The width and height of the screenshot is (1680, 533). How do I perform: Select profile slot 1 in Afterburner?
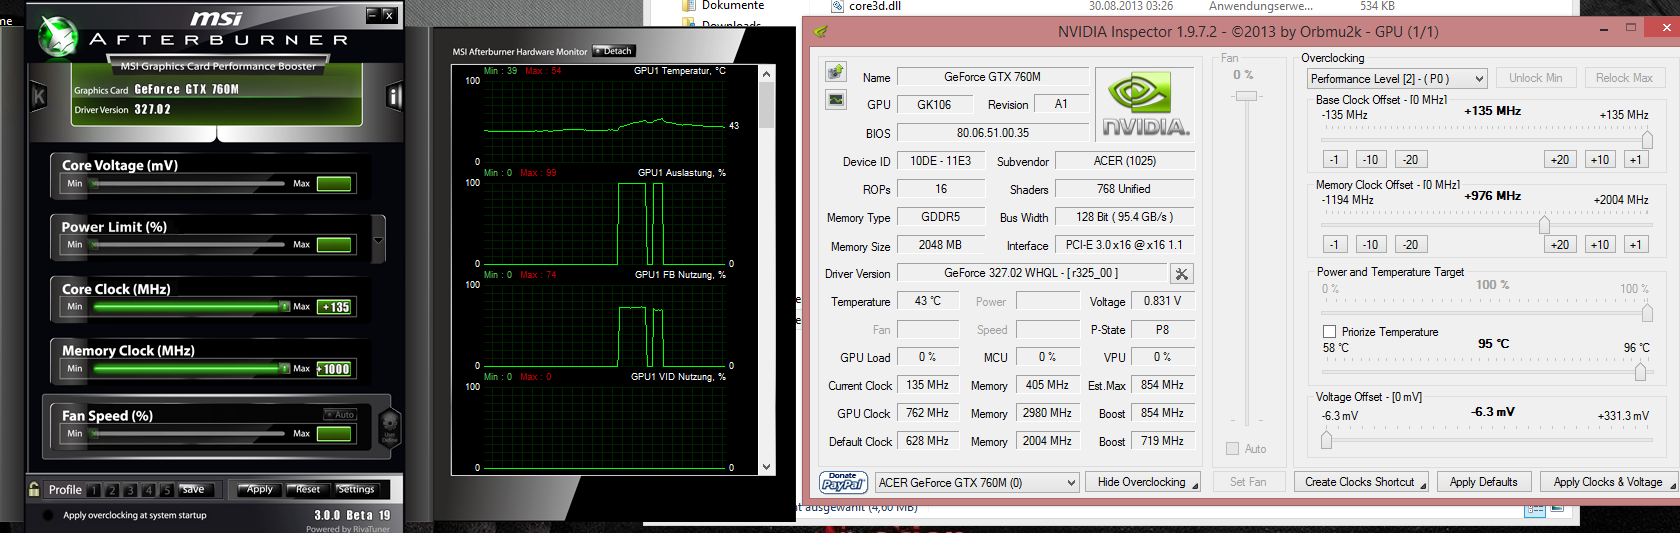pos(94,490)
